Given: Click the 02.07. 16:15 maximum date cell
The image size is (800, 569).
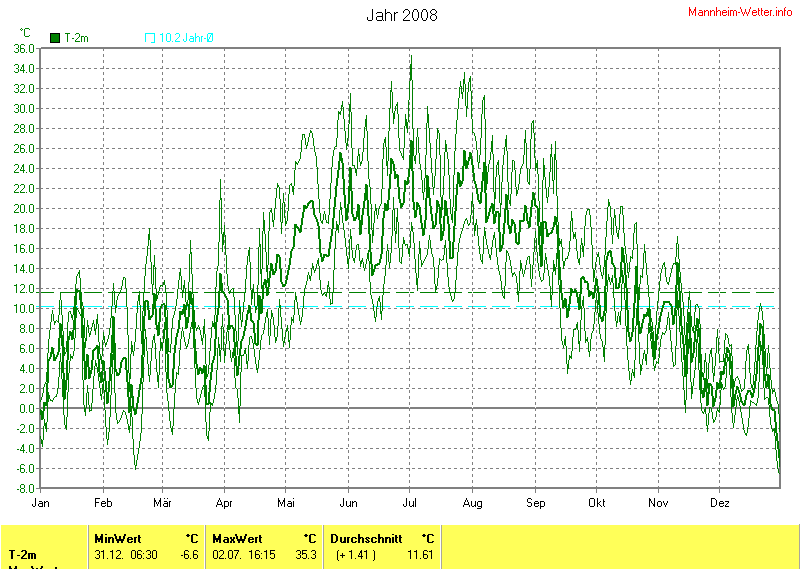Looking at the screenshot, I should [244, 554].
